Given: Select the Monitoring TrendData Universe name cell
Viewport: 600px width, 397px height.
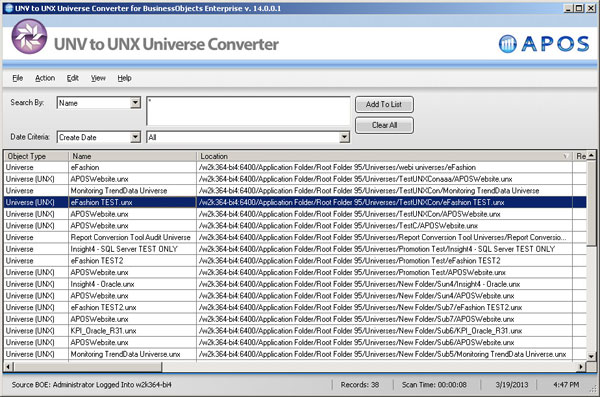Looking at the screenshot, I should 132,191.
